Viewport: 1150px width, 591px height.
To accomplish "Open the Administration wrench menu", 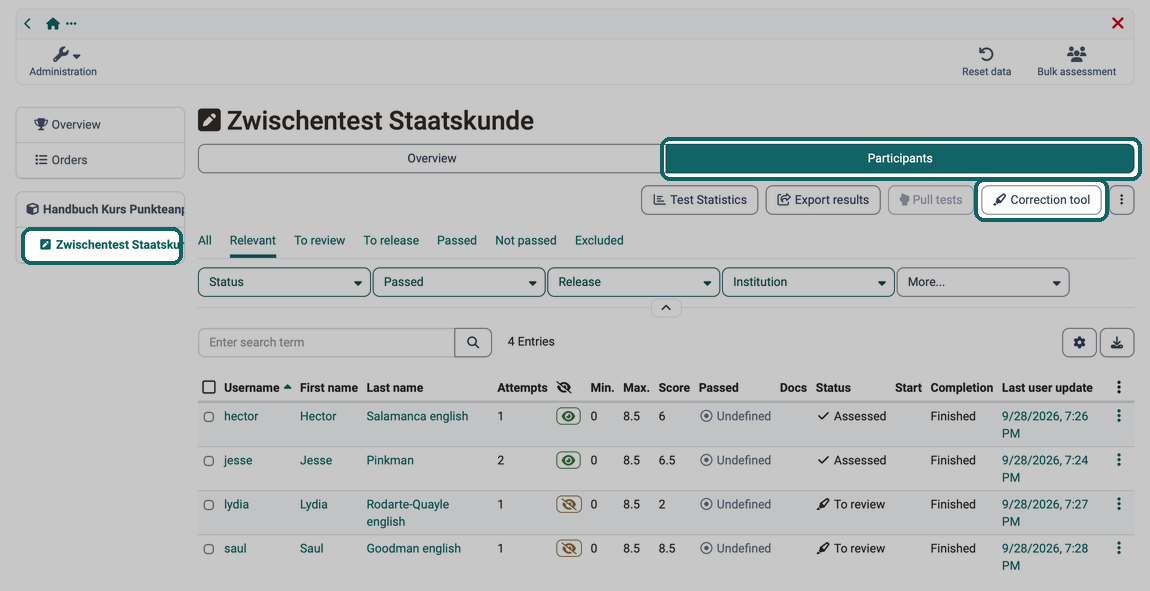I will pos(63,62).
